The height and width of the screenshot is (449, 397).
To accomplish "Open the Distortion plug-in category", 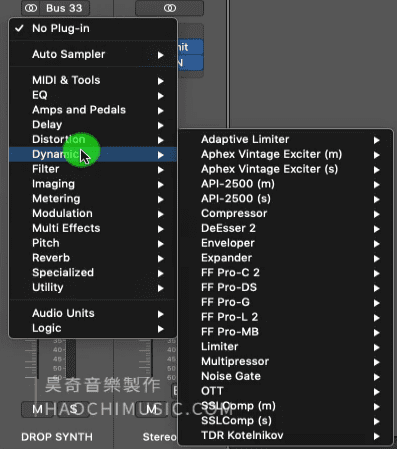I will coord(93,140).
